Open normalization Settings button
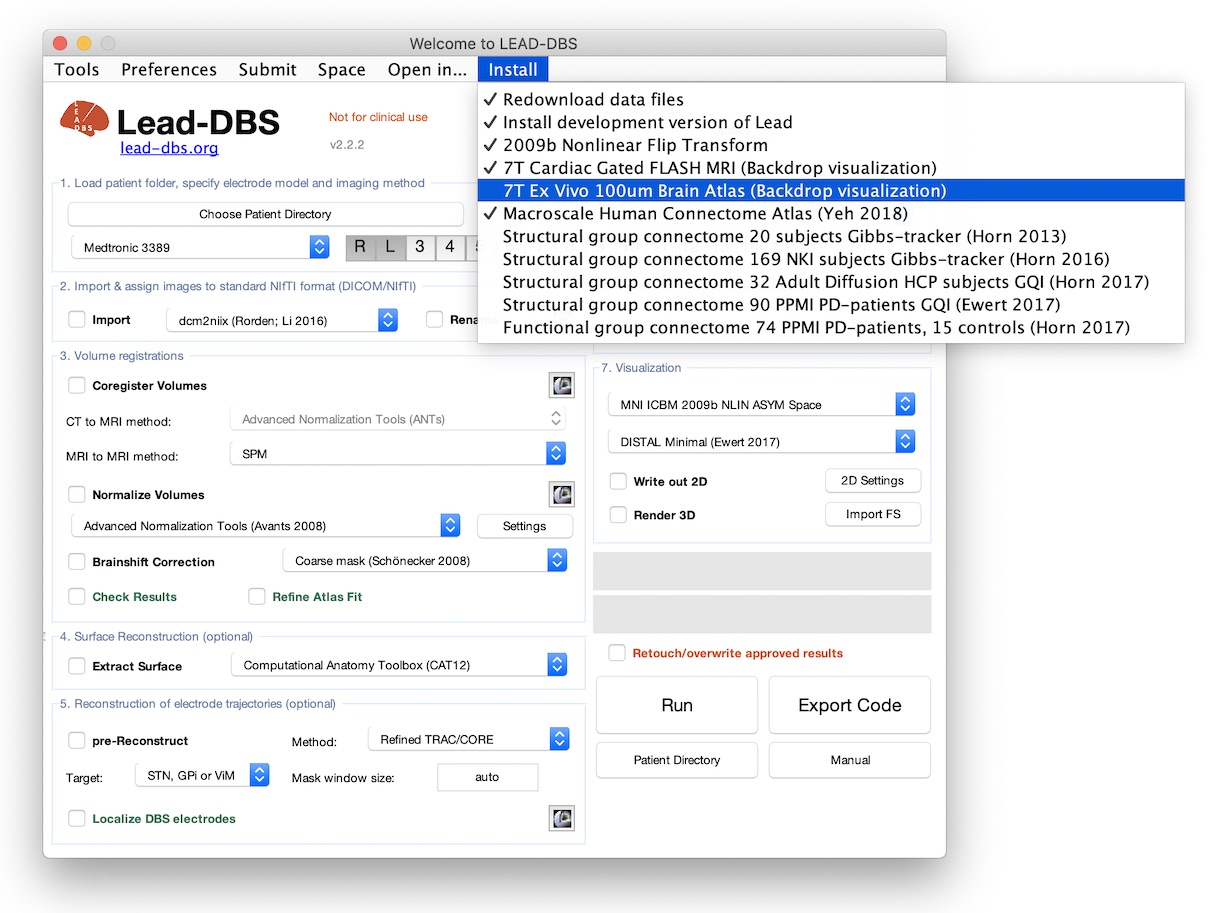Viewport: 1228px width, 913px height. click(x=525, y=526)
